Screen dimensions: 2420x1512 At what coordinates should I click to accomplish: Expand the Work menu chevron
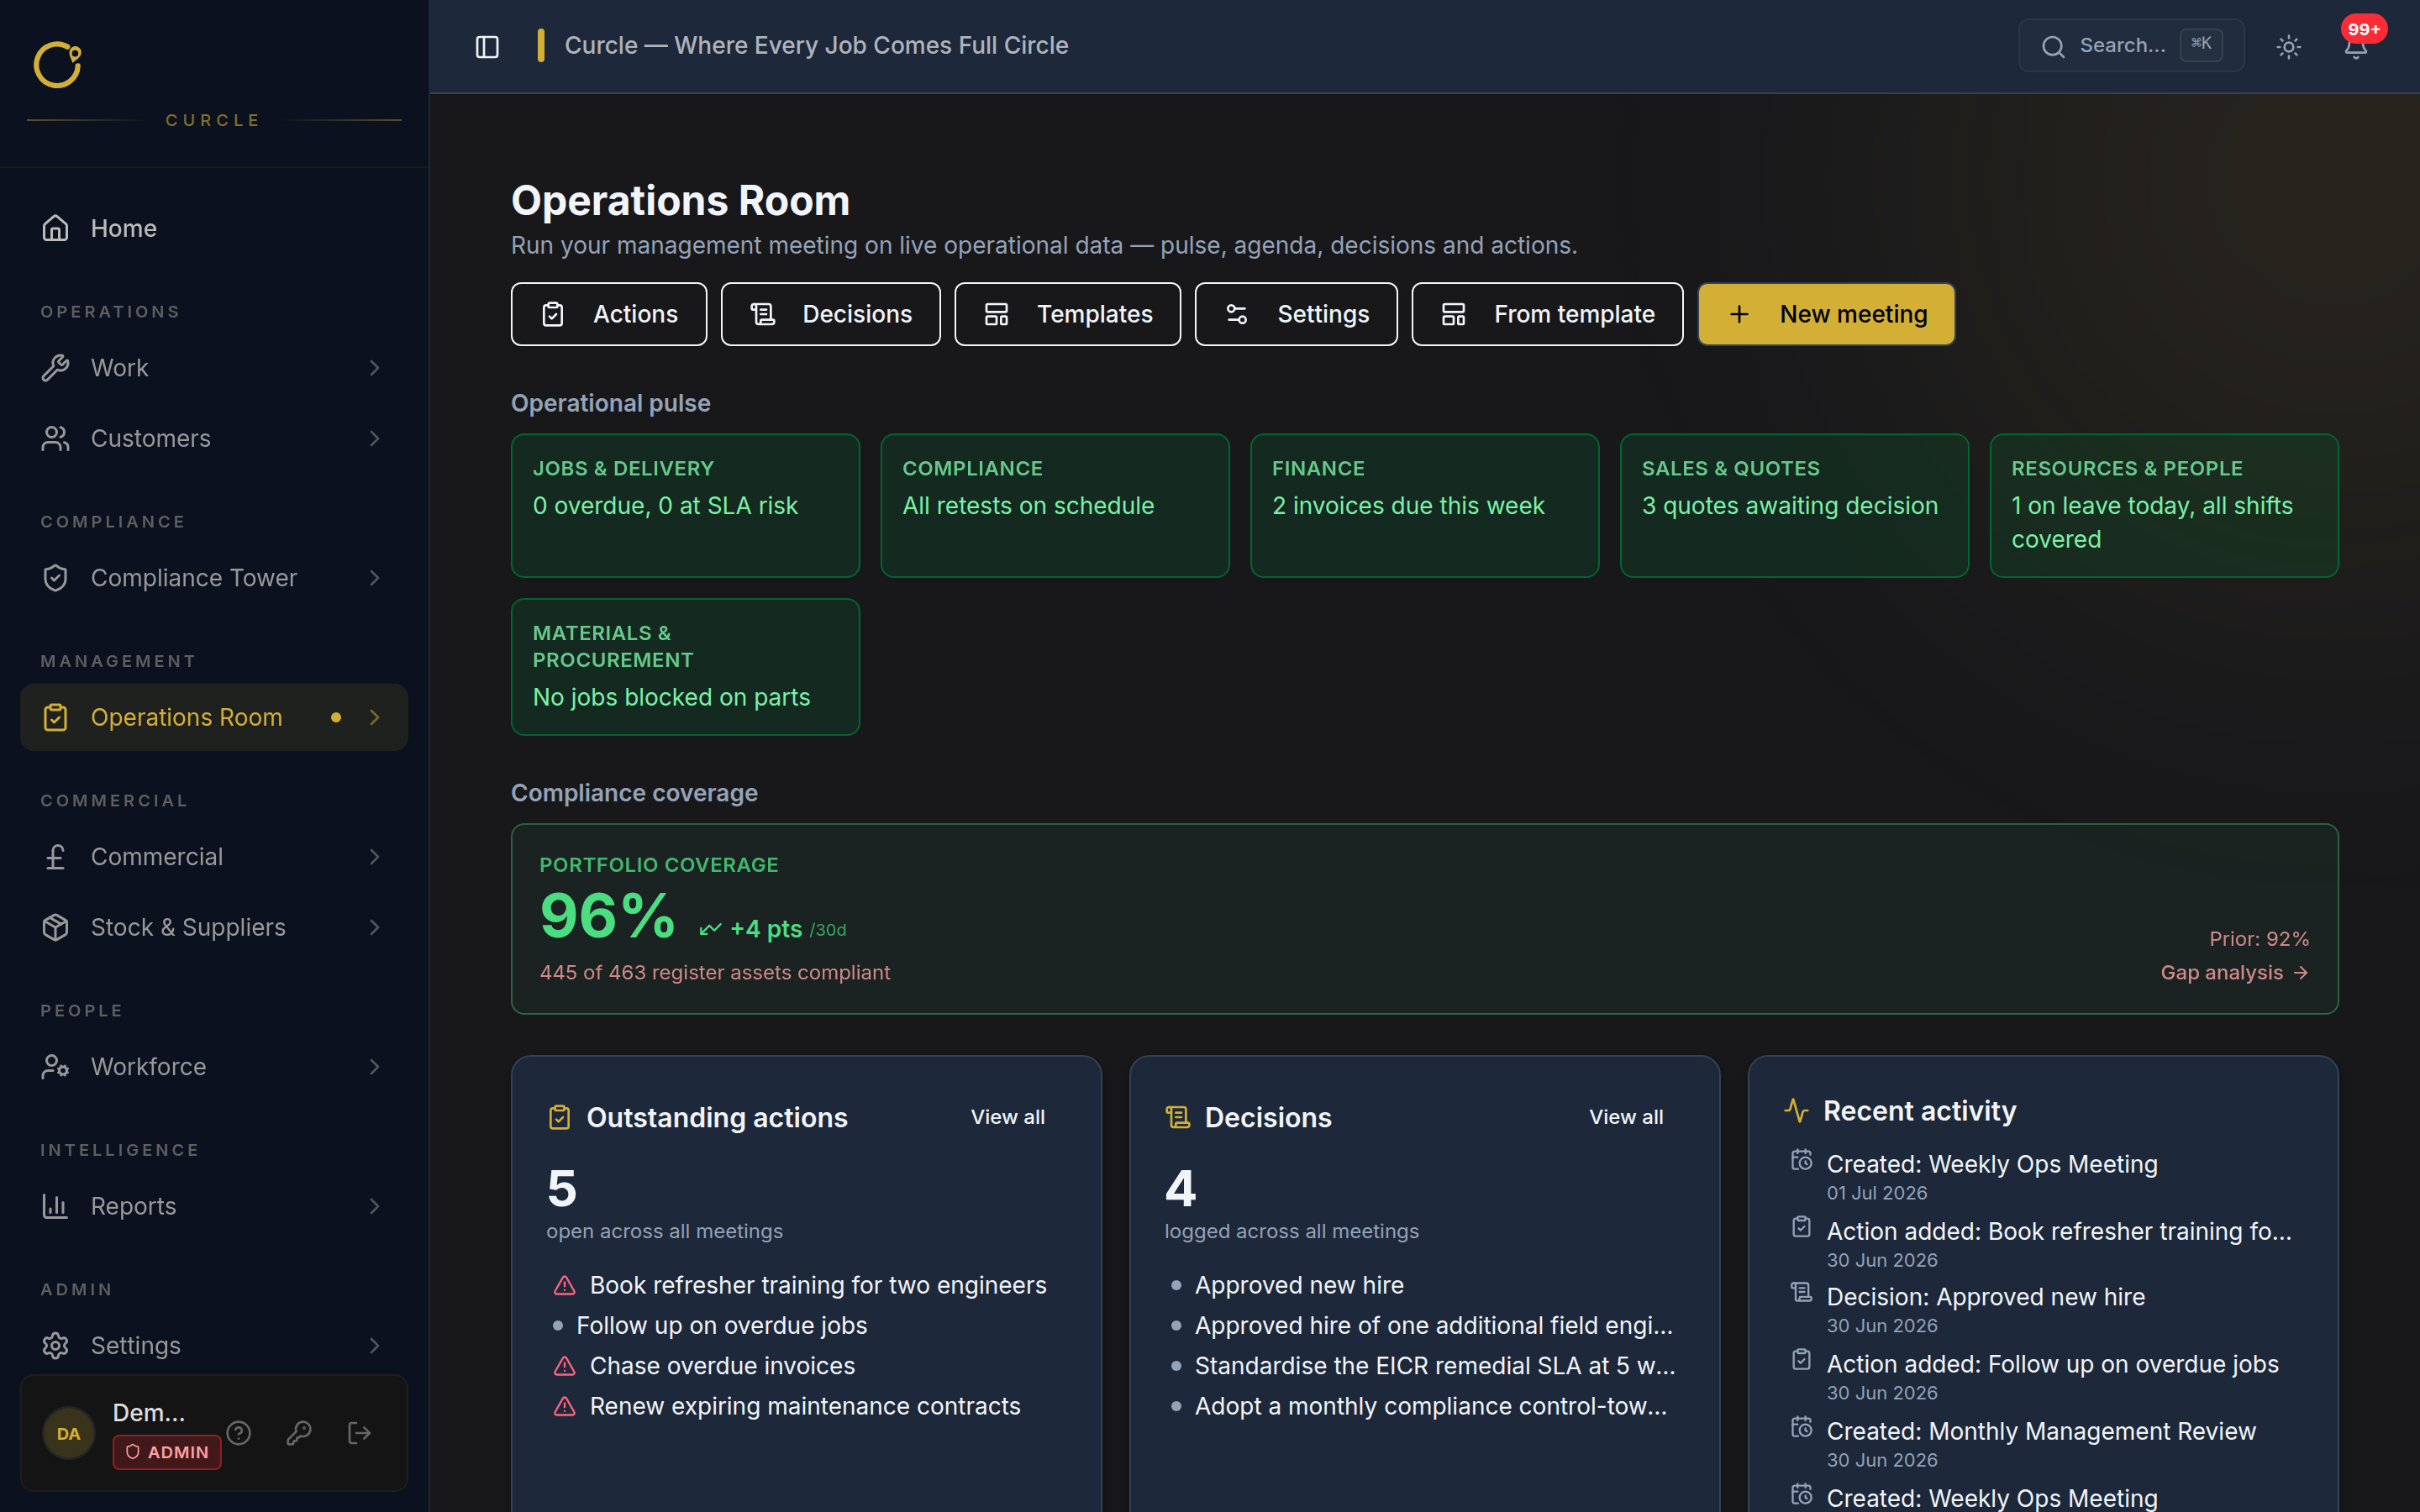[x=375, y=368]
